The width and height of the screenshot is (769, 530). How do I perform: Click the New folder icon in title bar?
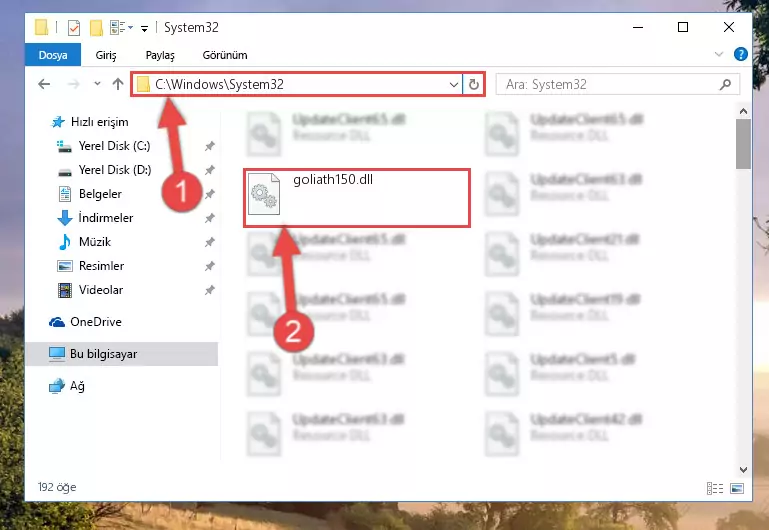[96, 27]
